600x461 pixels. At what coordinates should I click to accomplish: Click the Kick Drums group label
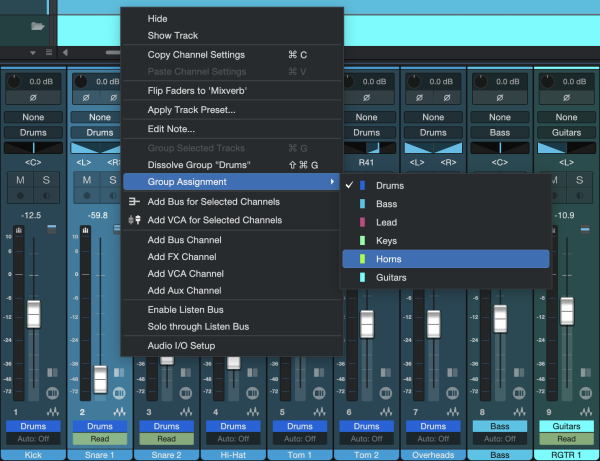pos(33,426)
